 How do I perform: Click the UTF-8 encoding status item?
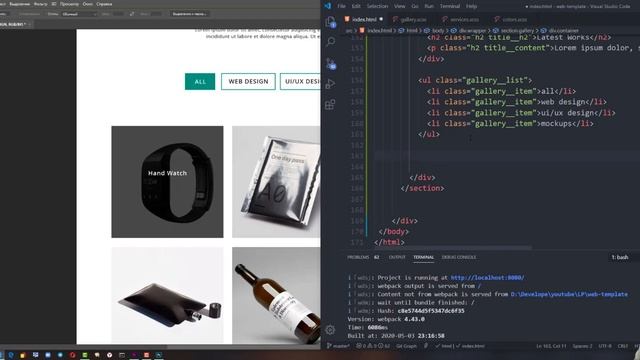pyautogui.click(x=605, y=346)
